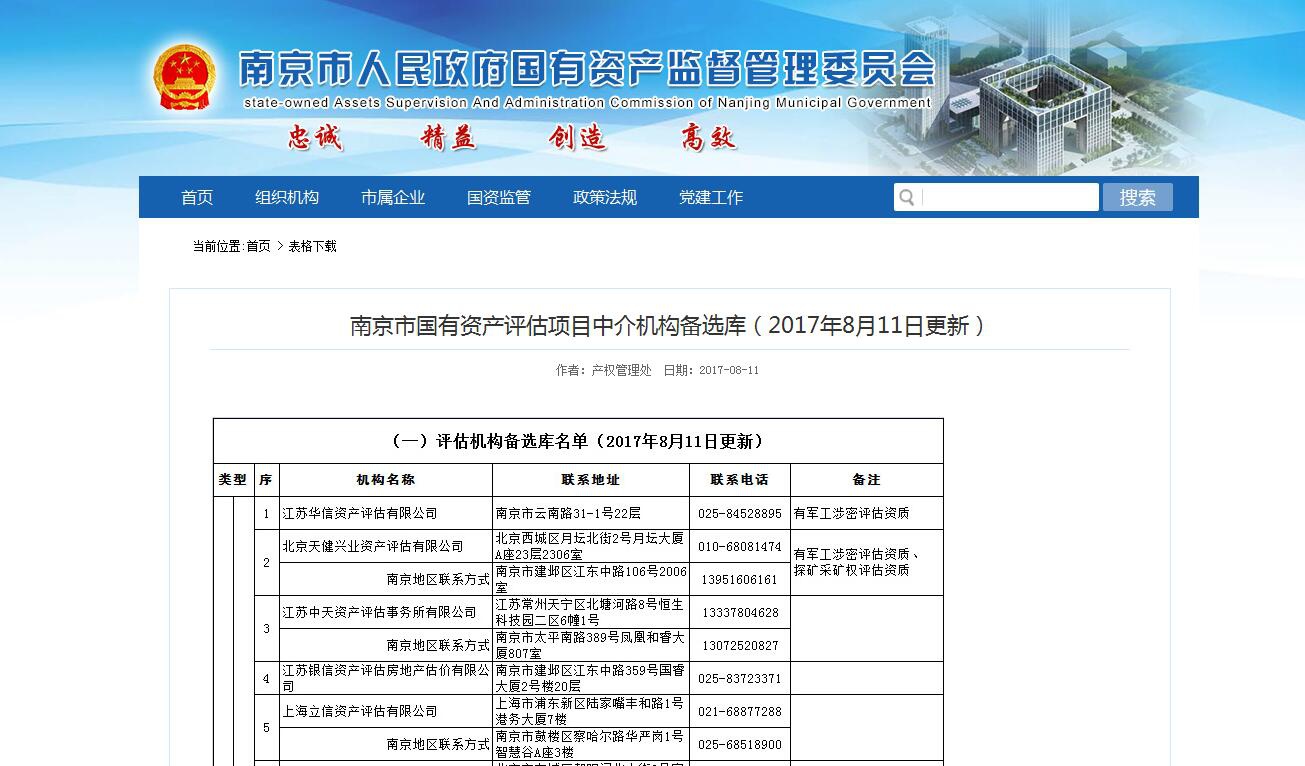Click address 上海市浦东新区陆家嘴丰和路1号港务大厦7楼
Image resolution: width=1305 pixels, height=766 pixels.
590,711
